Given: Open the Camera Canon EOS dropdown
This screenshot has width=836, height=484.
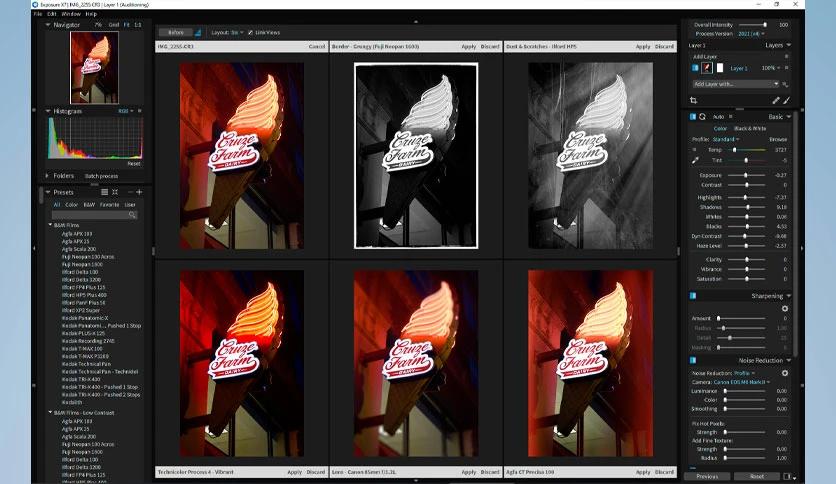Looking at the screenshot, I should coord(742,382).
